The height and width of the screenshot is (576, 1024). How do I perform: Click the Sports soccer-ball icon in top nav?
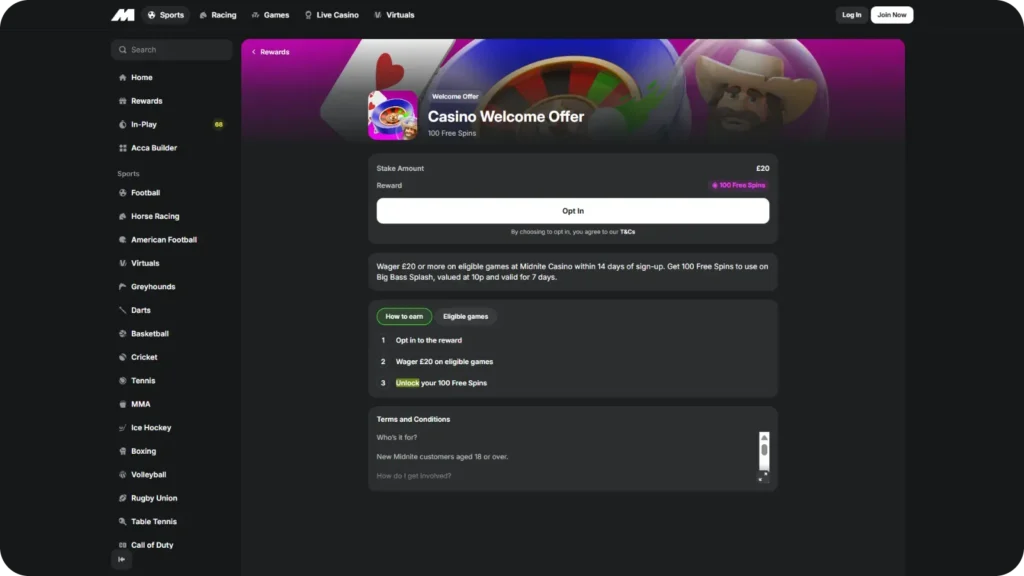(152, 15)
